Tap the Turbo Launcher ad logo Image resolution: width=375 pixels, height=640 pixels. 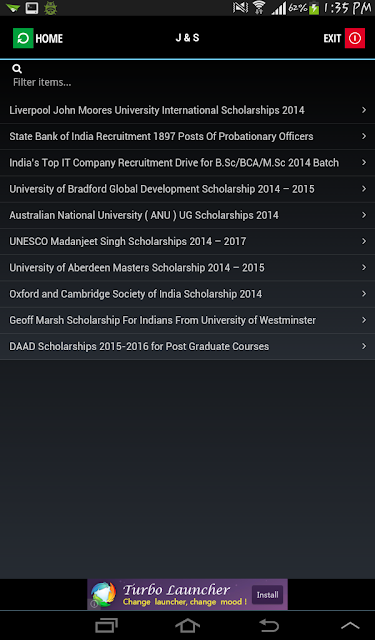coord(104,594)
